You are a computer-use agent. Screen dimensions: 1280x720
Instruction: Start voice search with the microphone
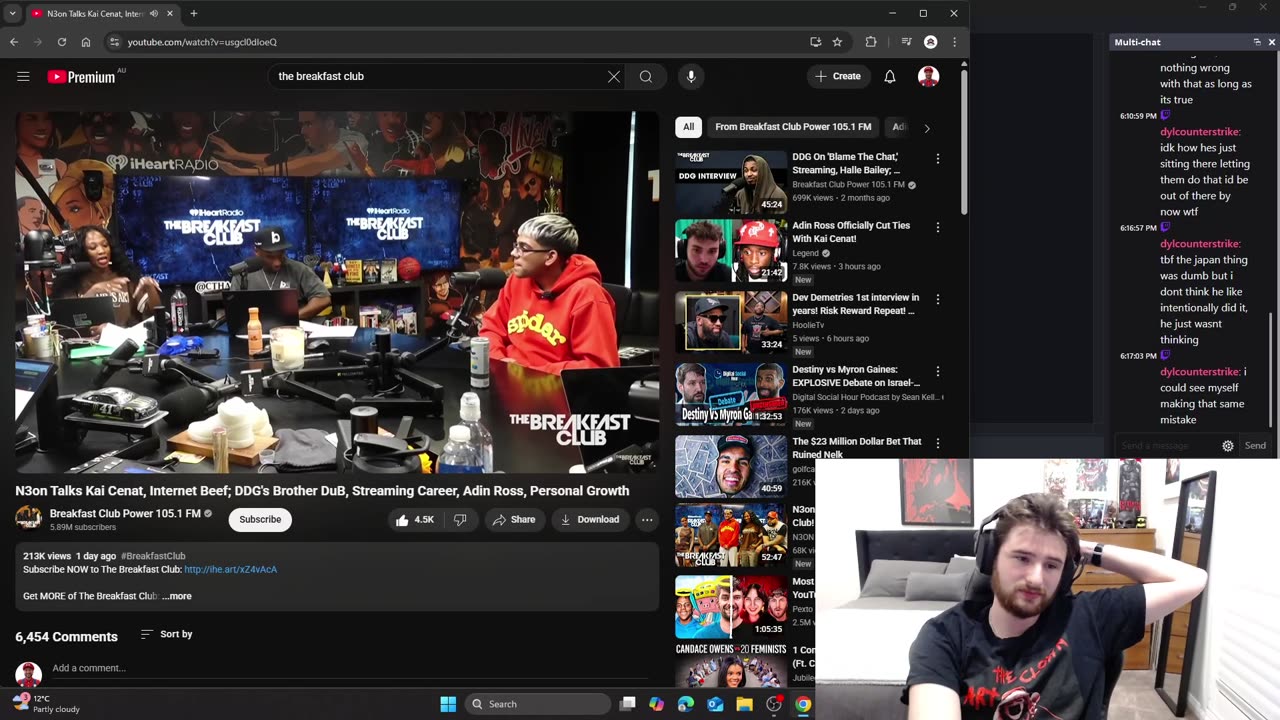click(691, 76)
